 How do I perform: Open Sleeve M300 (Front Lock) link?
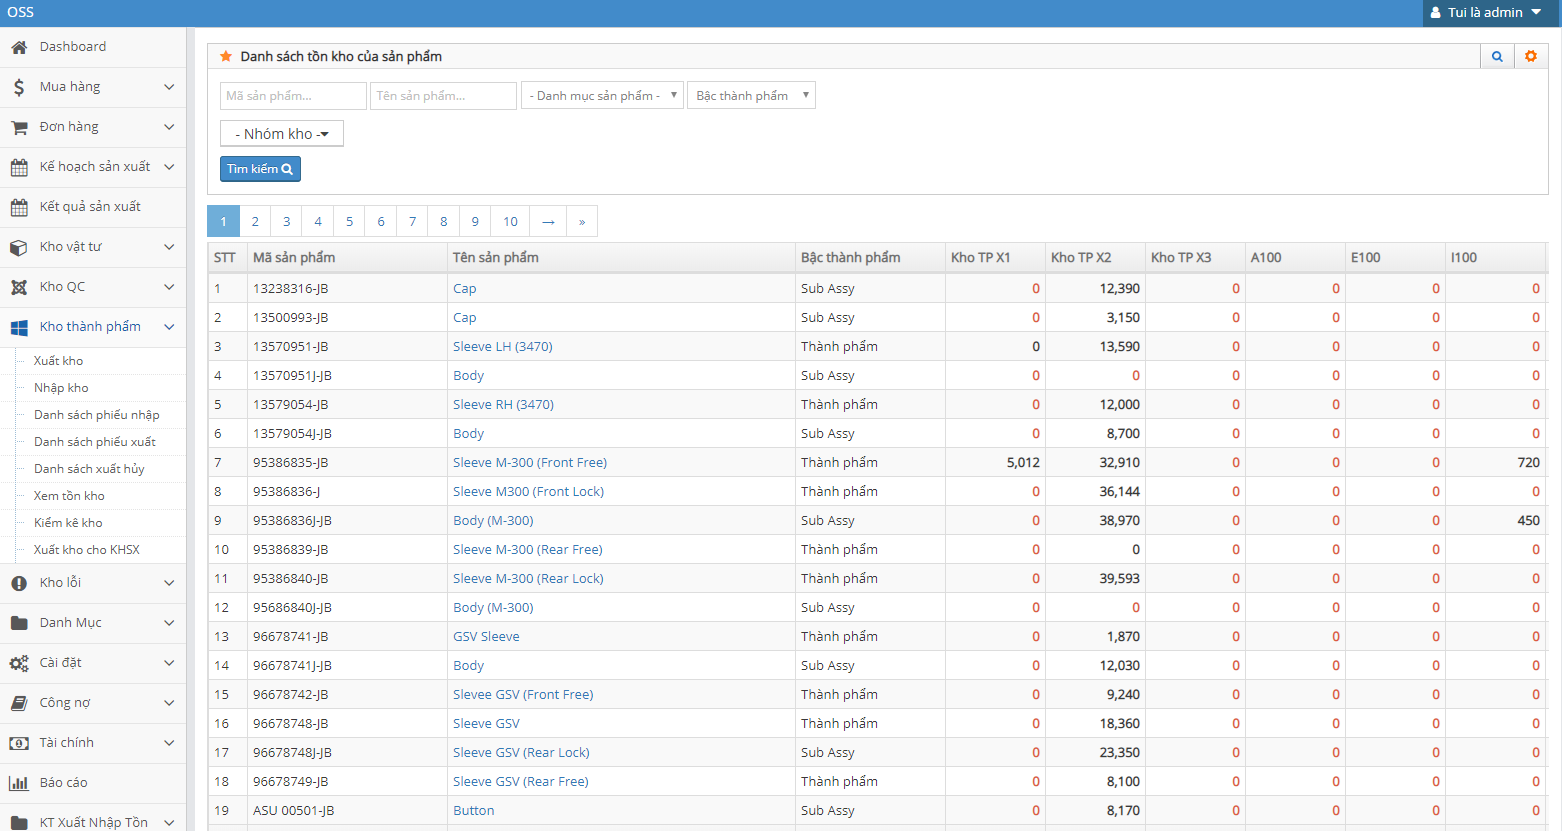528,492
